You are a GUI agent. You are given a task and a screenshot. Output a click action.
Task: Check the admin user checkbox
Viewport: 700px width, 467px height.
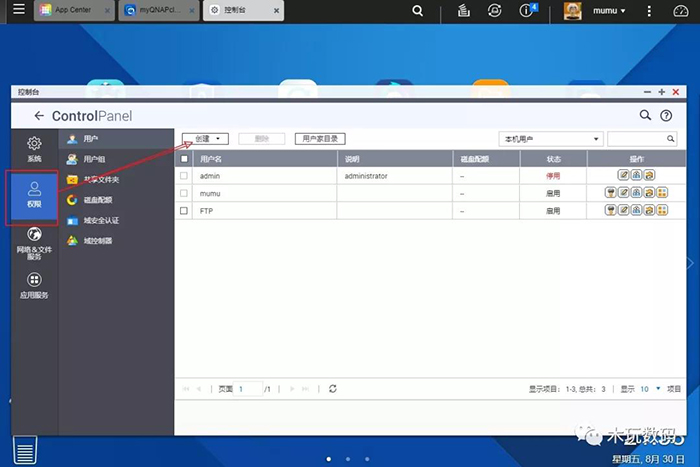184,175
